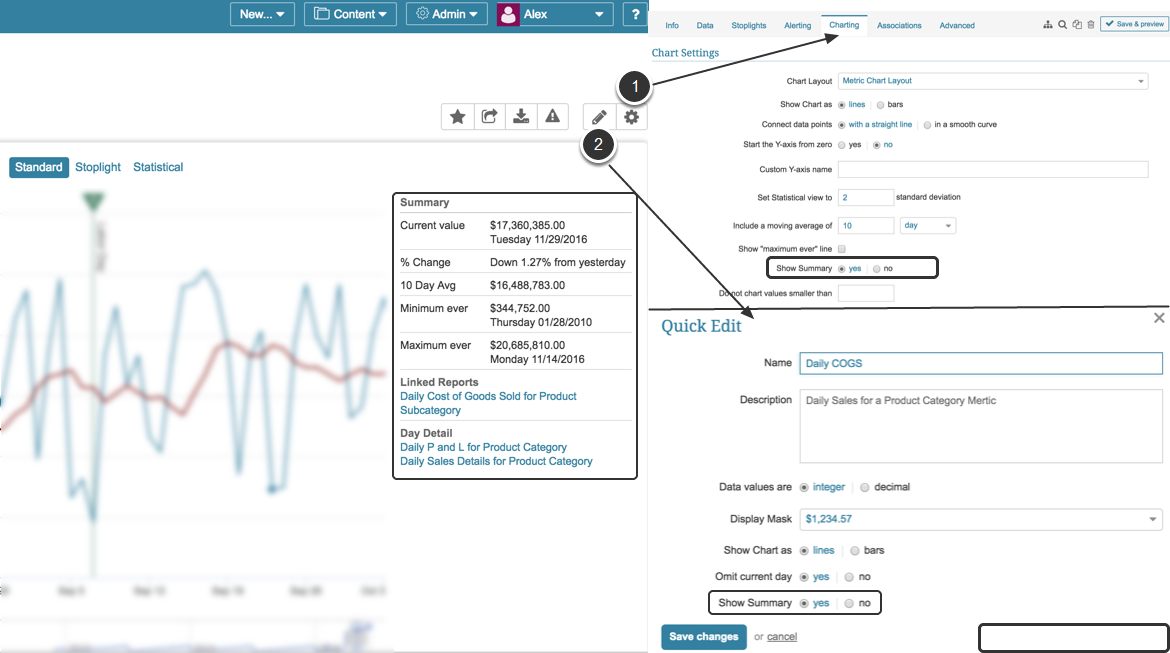The height and width of the screenshot is (653, 1170).
Task: Select lines in Chart Settings Show Chart as
Action: point(842,105)
